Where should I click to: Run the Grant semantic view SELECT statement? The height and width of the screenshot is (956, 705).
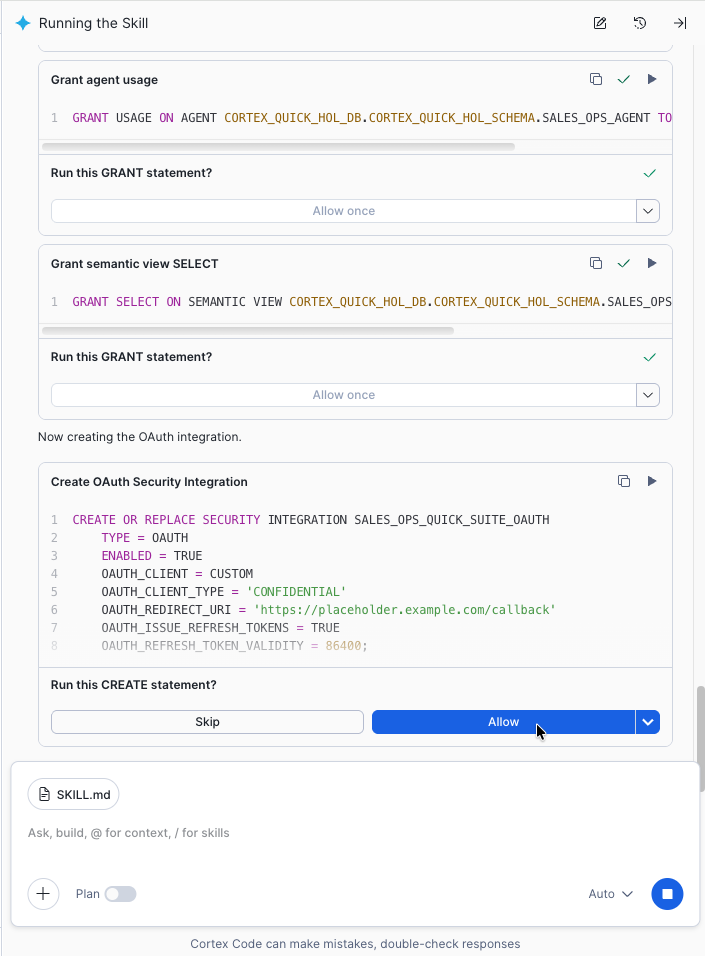(652, 263)
